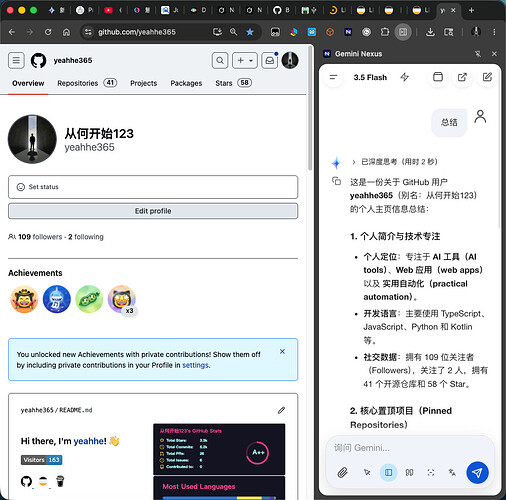The image size is (506, 500).
Task: Click the Starstruck x3 achievement badge
Action: click(122, 299)
